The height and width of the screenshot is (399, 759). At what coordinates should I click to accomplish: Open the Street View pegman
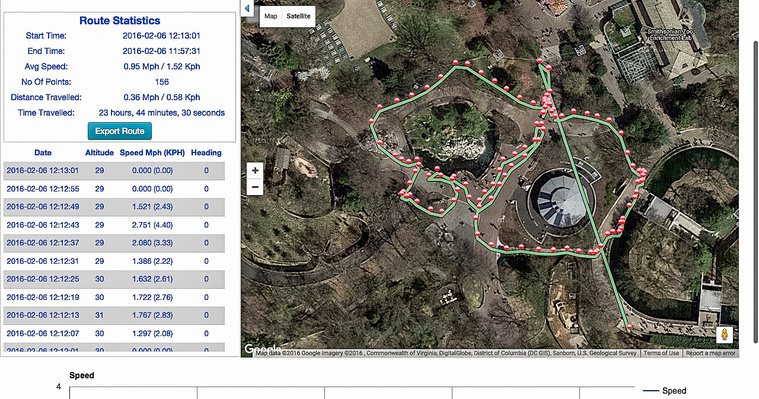point(724,335)
